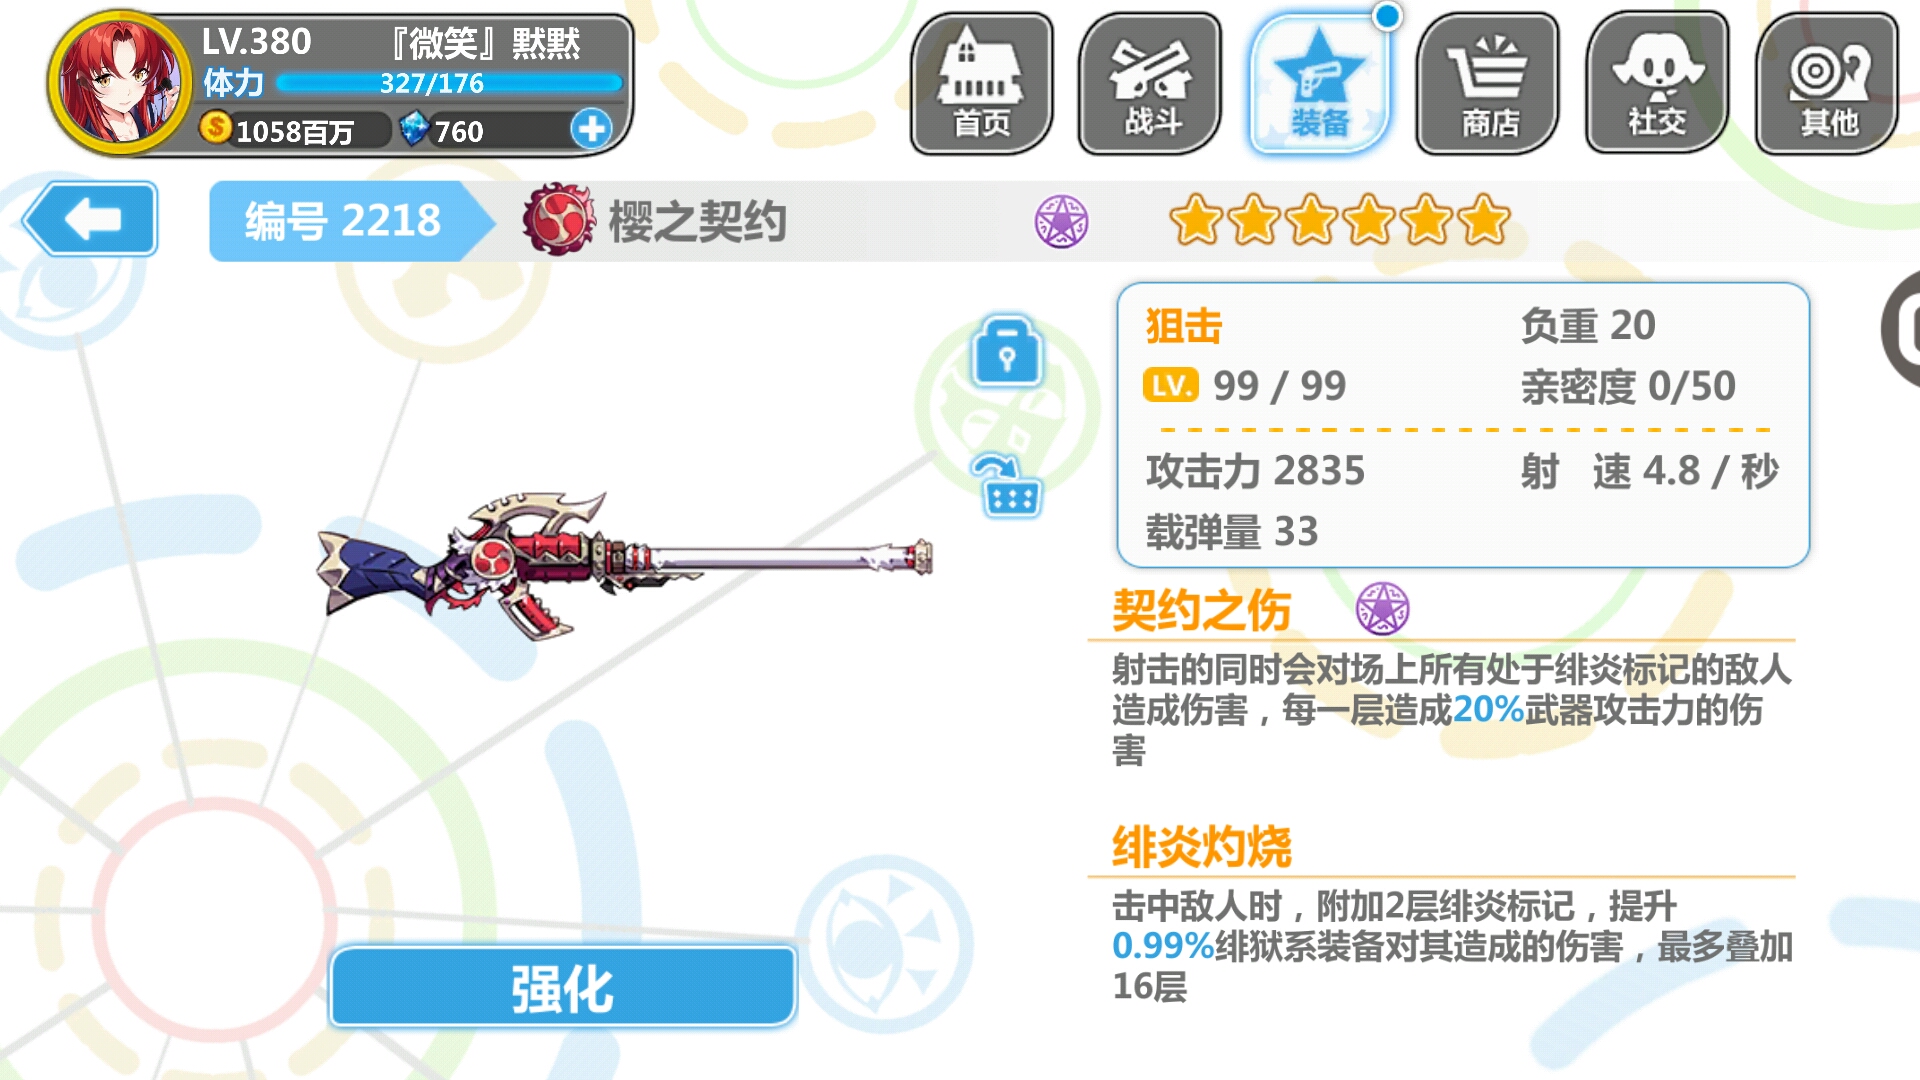Click the move-to-storage basket icon
1920x1080 pixels.
1009,486
